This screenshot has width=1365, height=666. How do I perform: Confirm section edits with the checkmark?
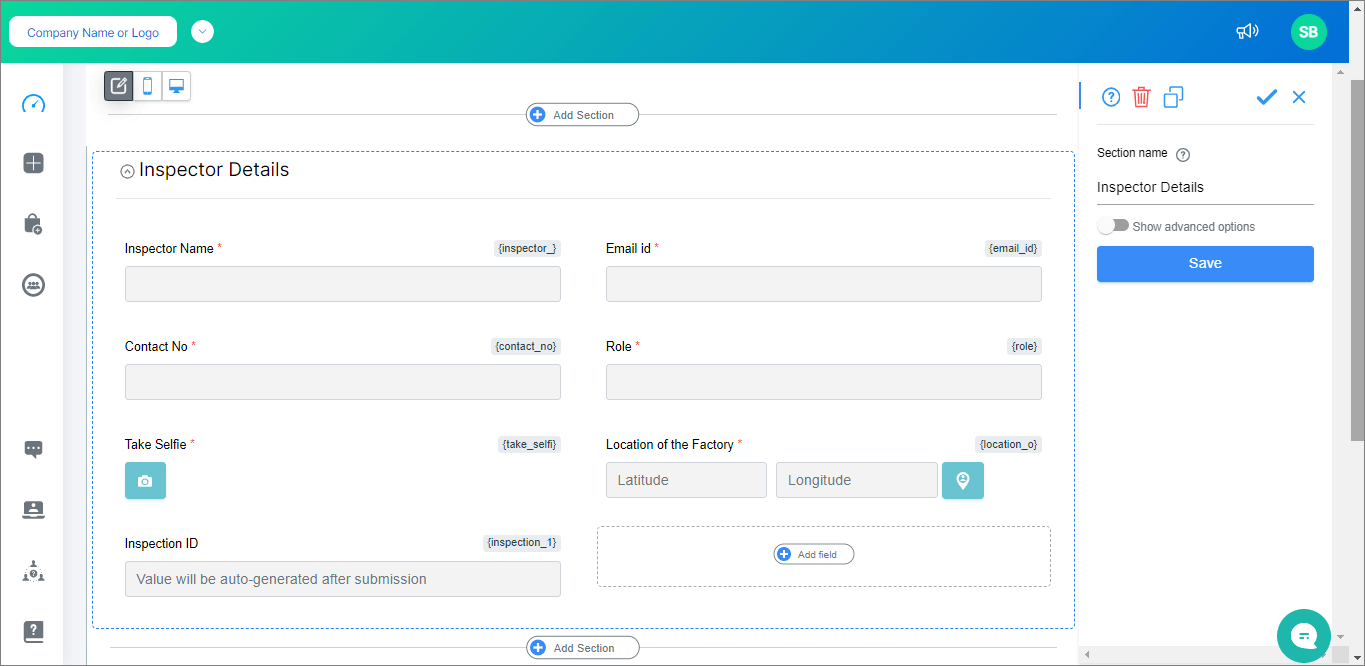(x=1266, y=97)
